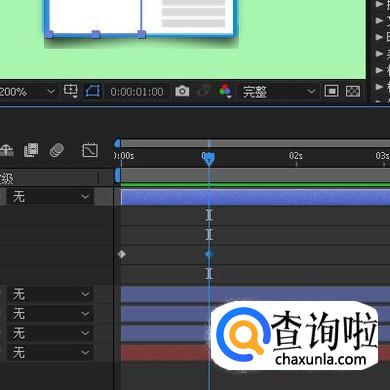Screen dimensions: 390x390
Task: Toggle the region of interest button
Action: pyautogui.click(x=331, y=91)
